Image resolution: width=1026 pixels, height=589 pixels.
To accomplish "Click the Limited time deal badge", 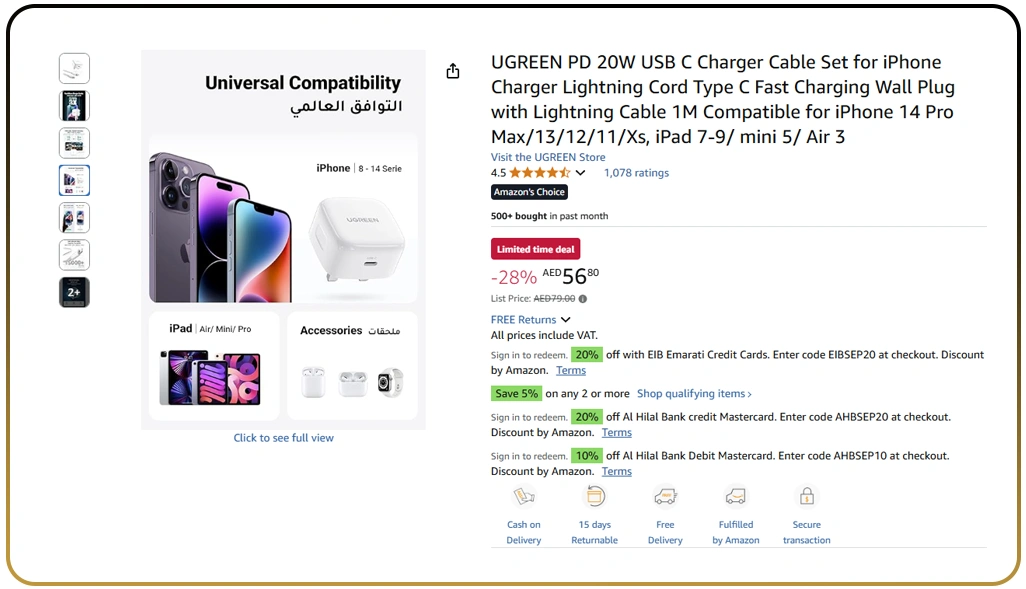I will [535, 248].
